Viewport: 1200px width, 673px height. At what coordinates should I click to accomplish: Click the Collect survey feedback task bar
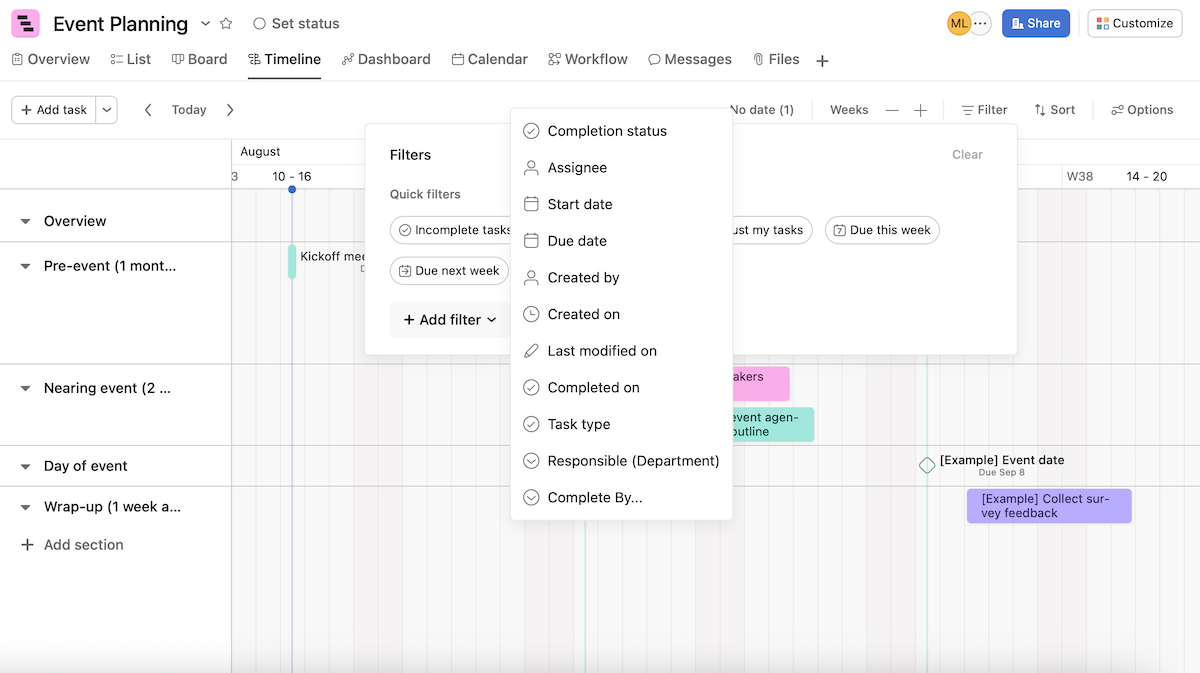1048,506
